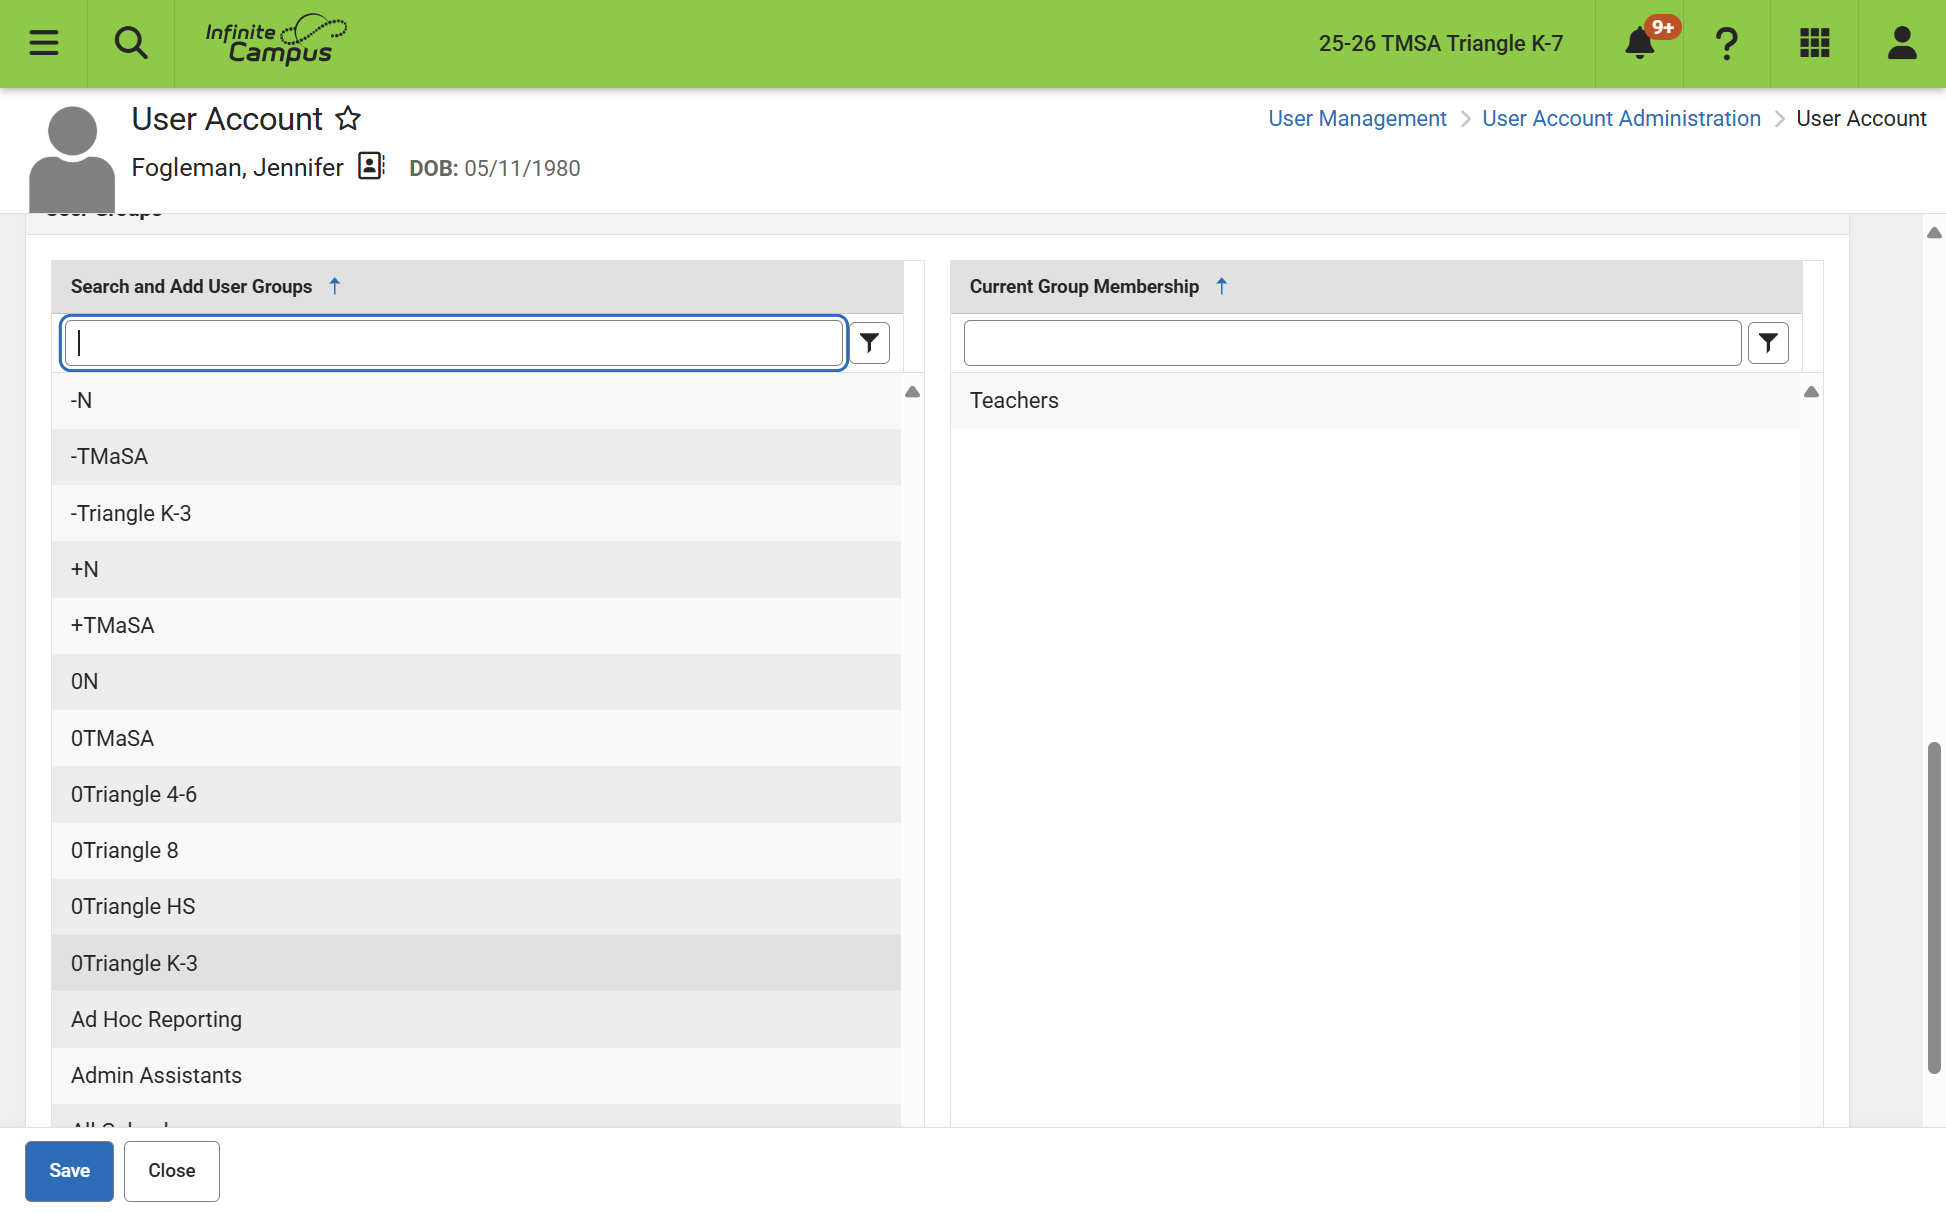Select the 0Triangle K-3 group
Image resolution: width=1946 pixels, height=1213 pixels.
(476, 963)
